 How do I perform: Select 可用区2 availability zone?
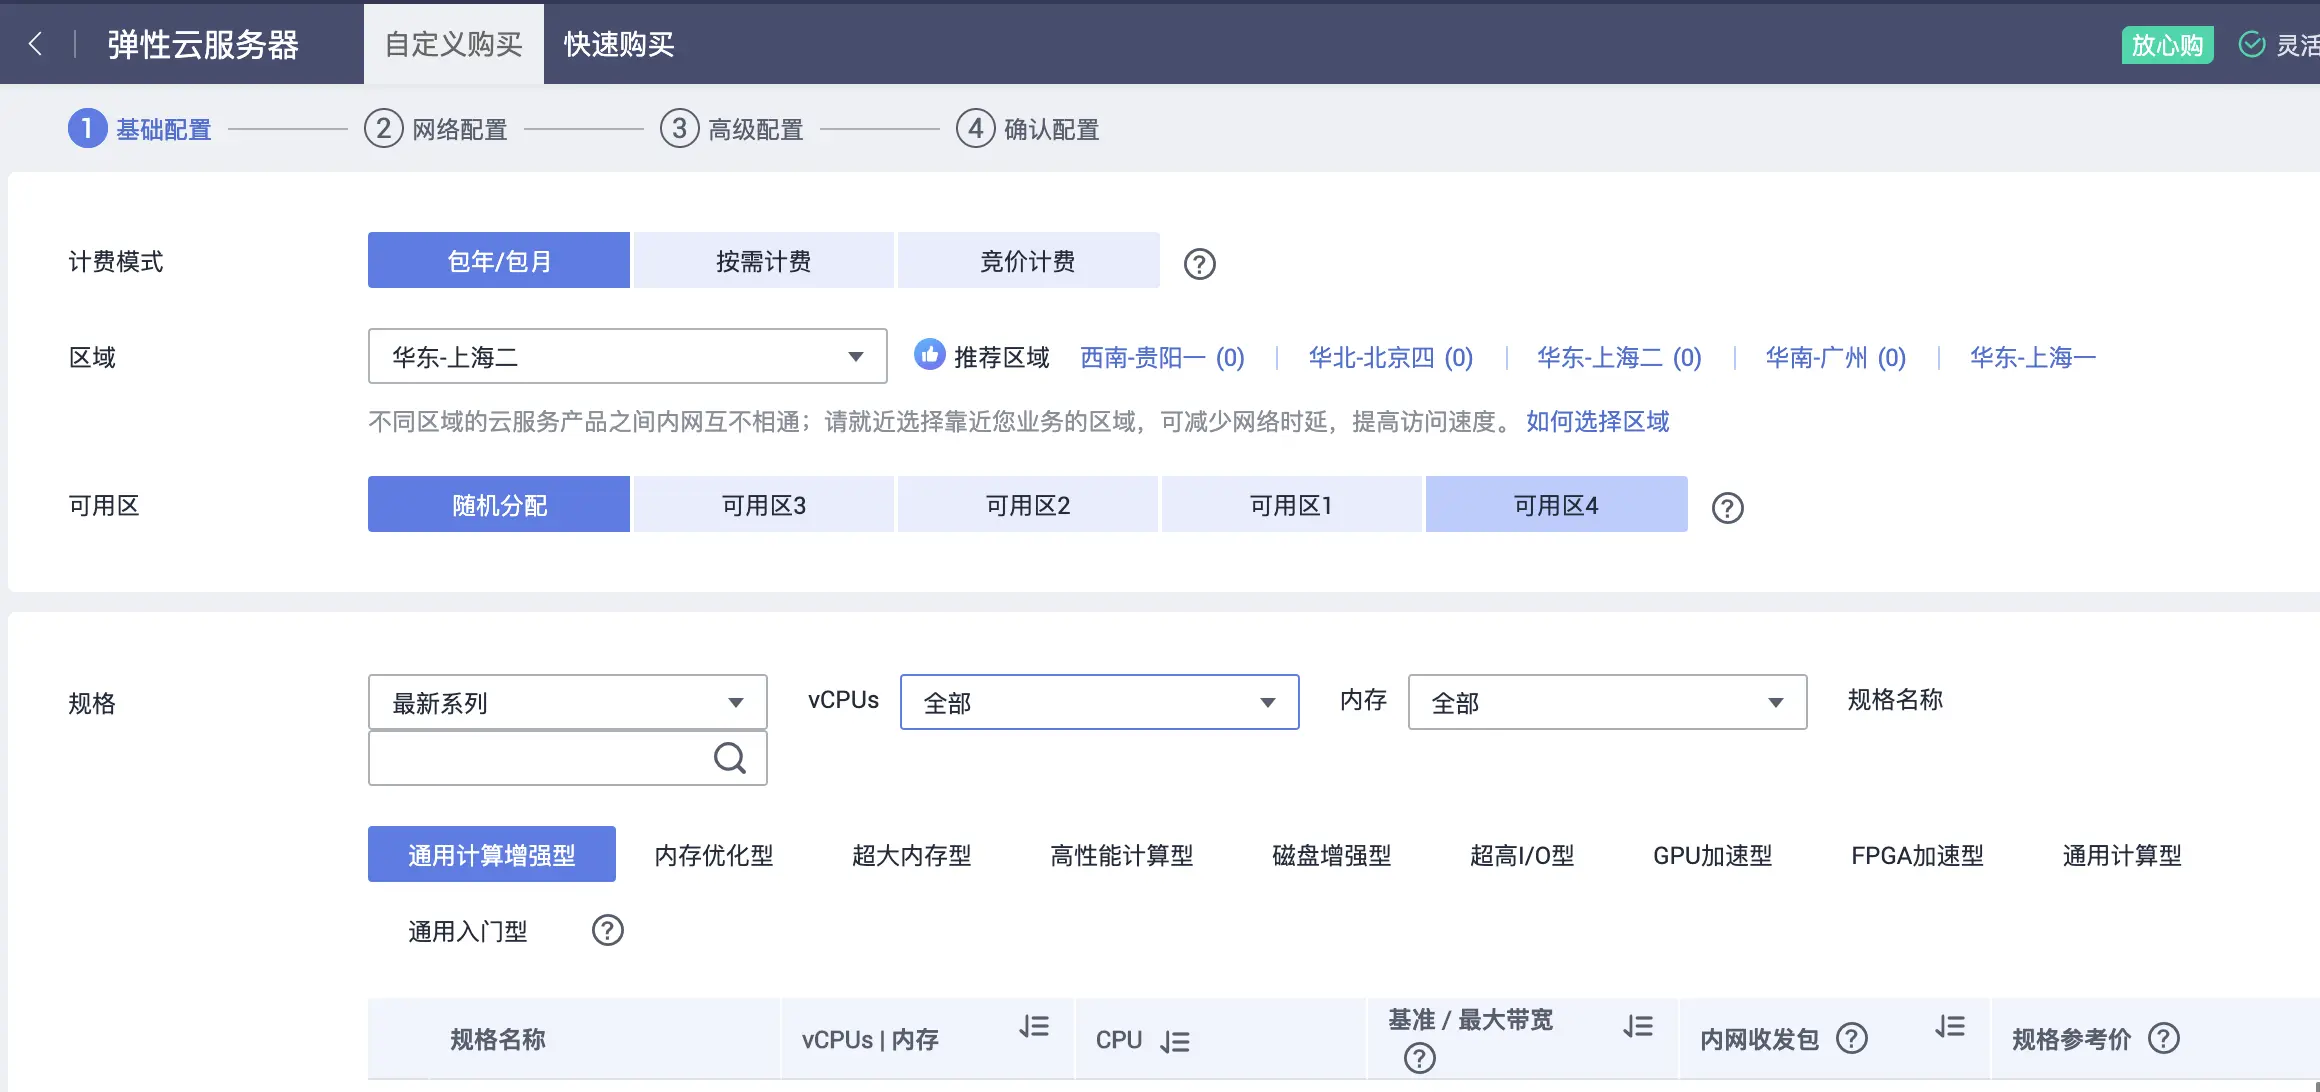click(1027, 504)
